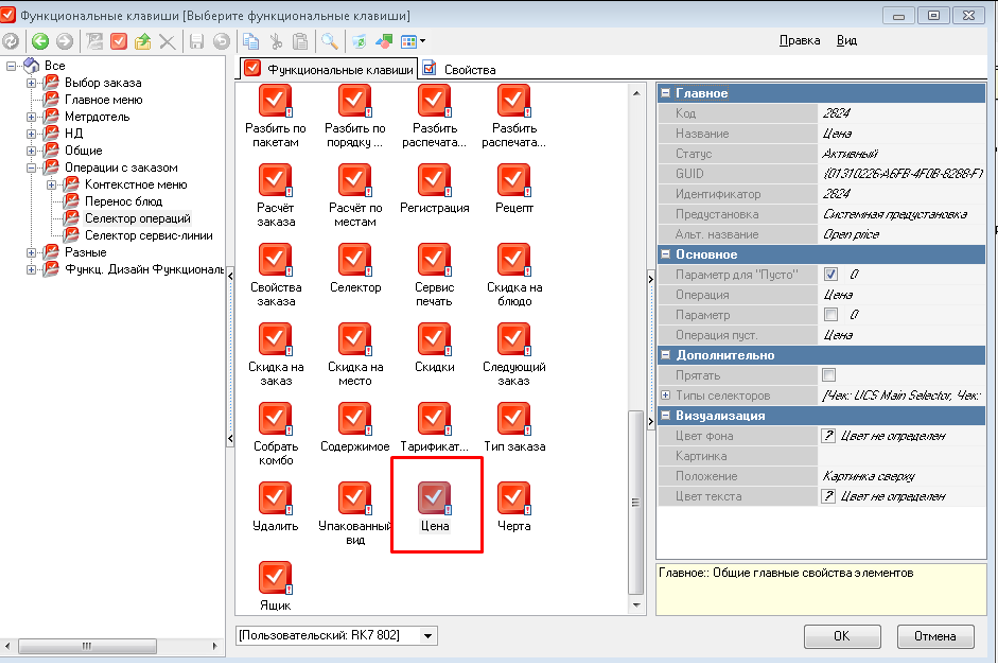Select the 'Собрать комбо' function key icon
Image resolution: width=998 pixels, height=663 pixels.
point(275,418)
